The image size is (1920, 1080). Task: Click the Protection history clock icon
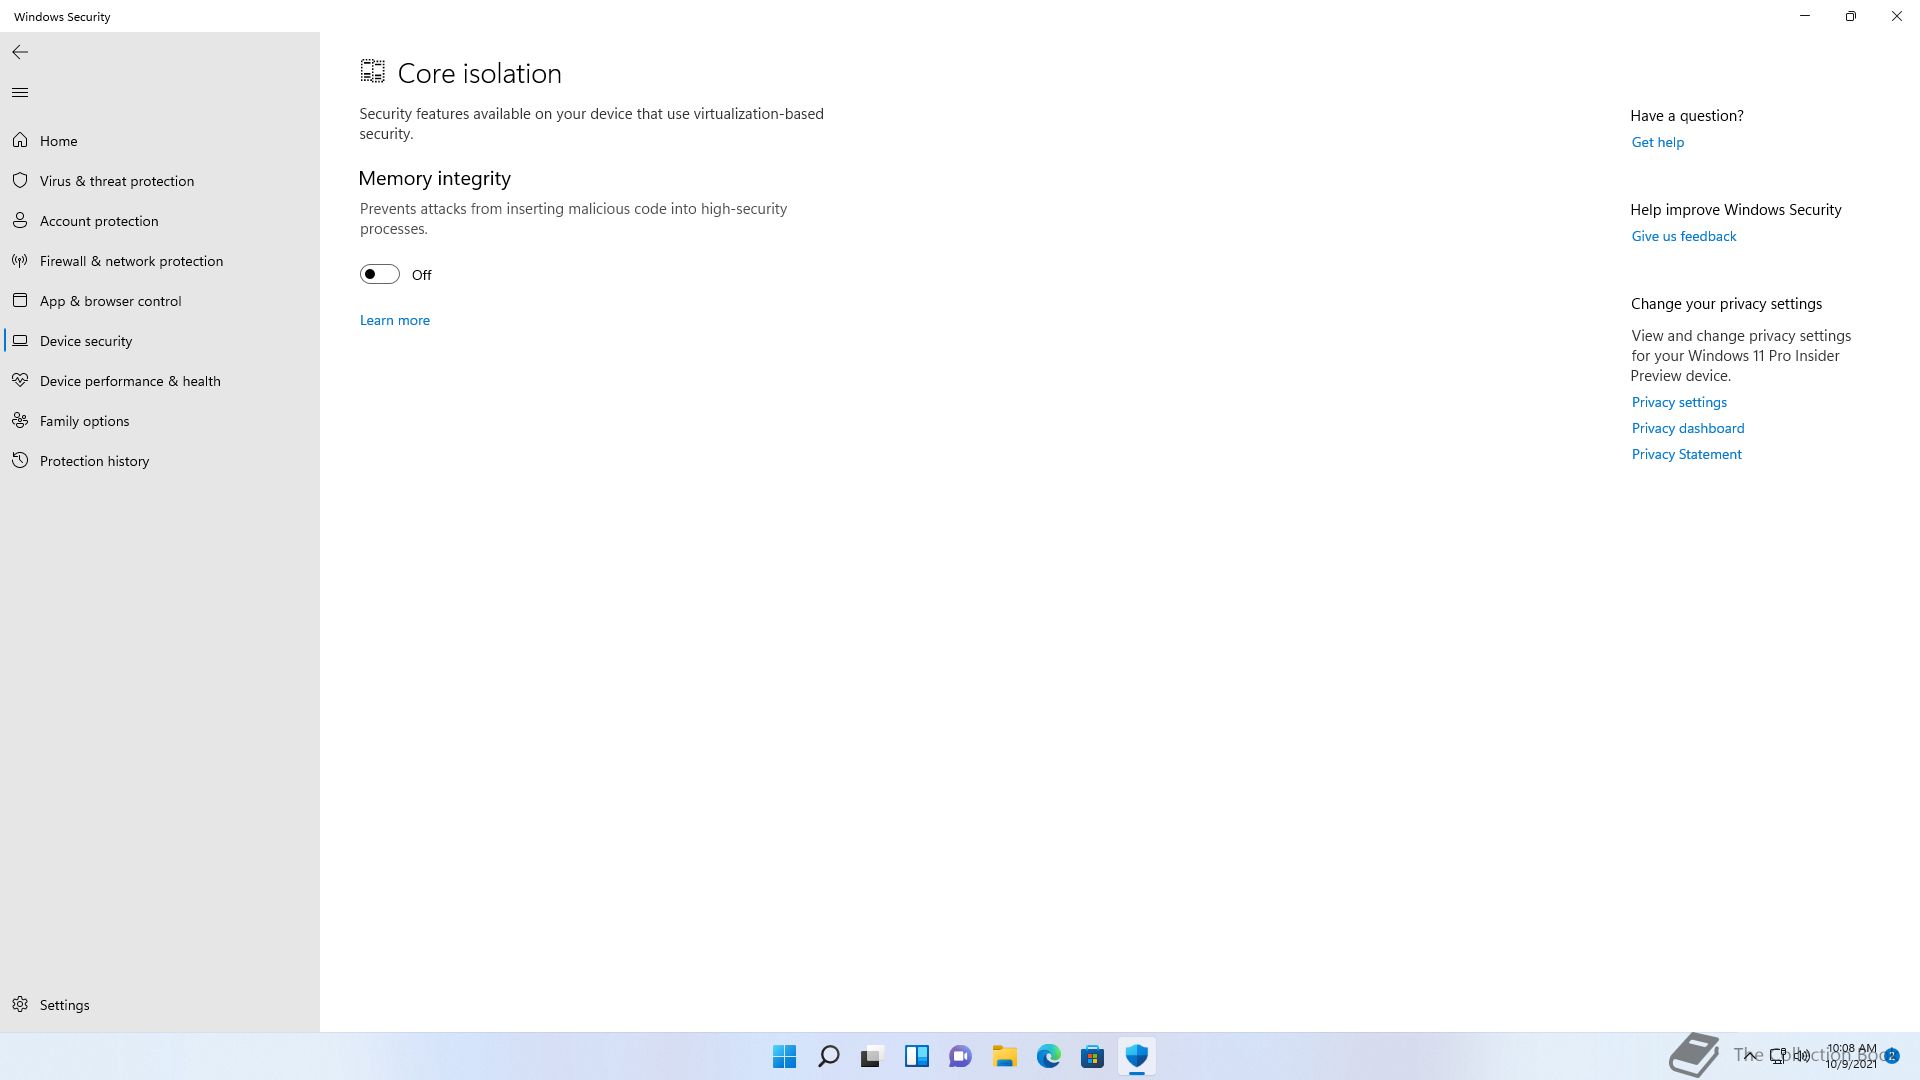coord(20,461)
